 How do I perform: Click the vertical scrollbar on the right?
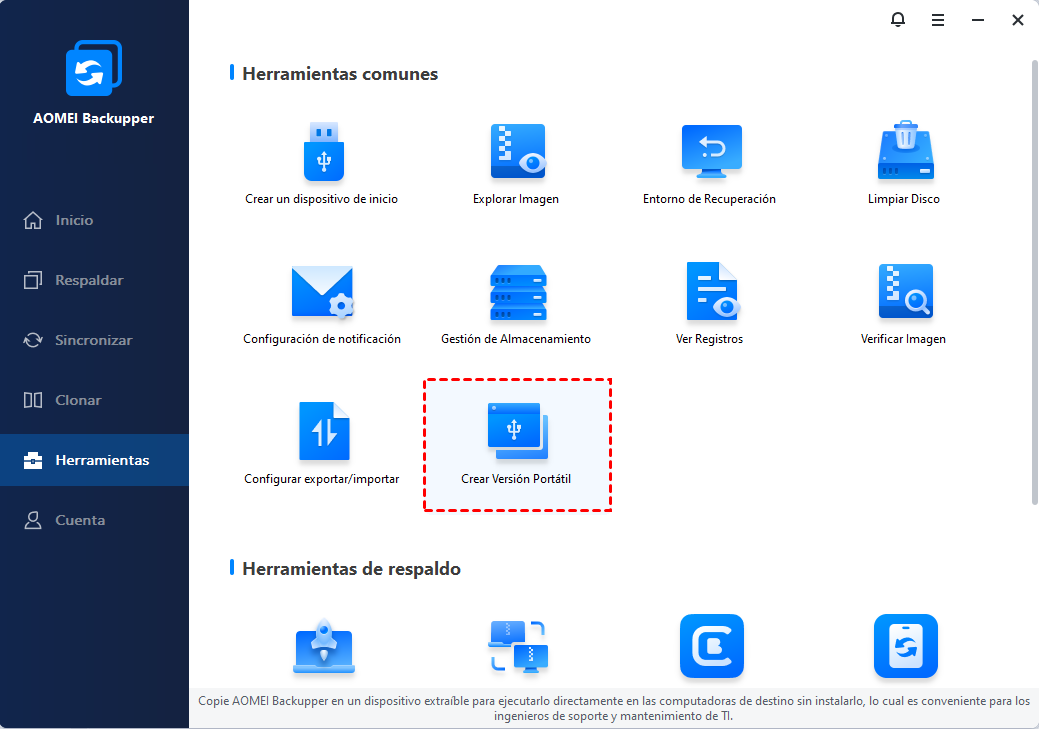click(1034, 282)
